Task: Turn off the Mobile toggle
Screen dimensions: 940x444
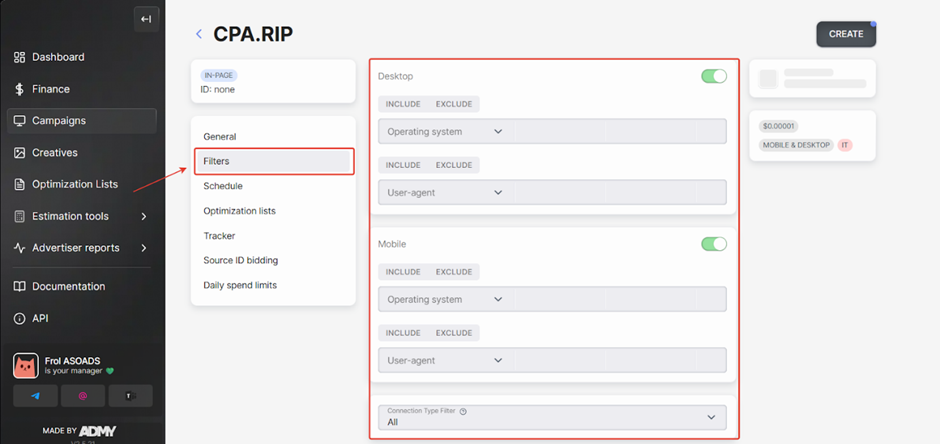Action: tap(713, 244)
